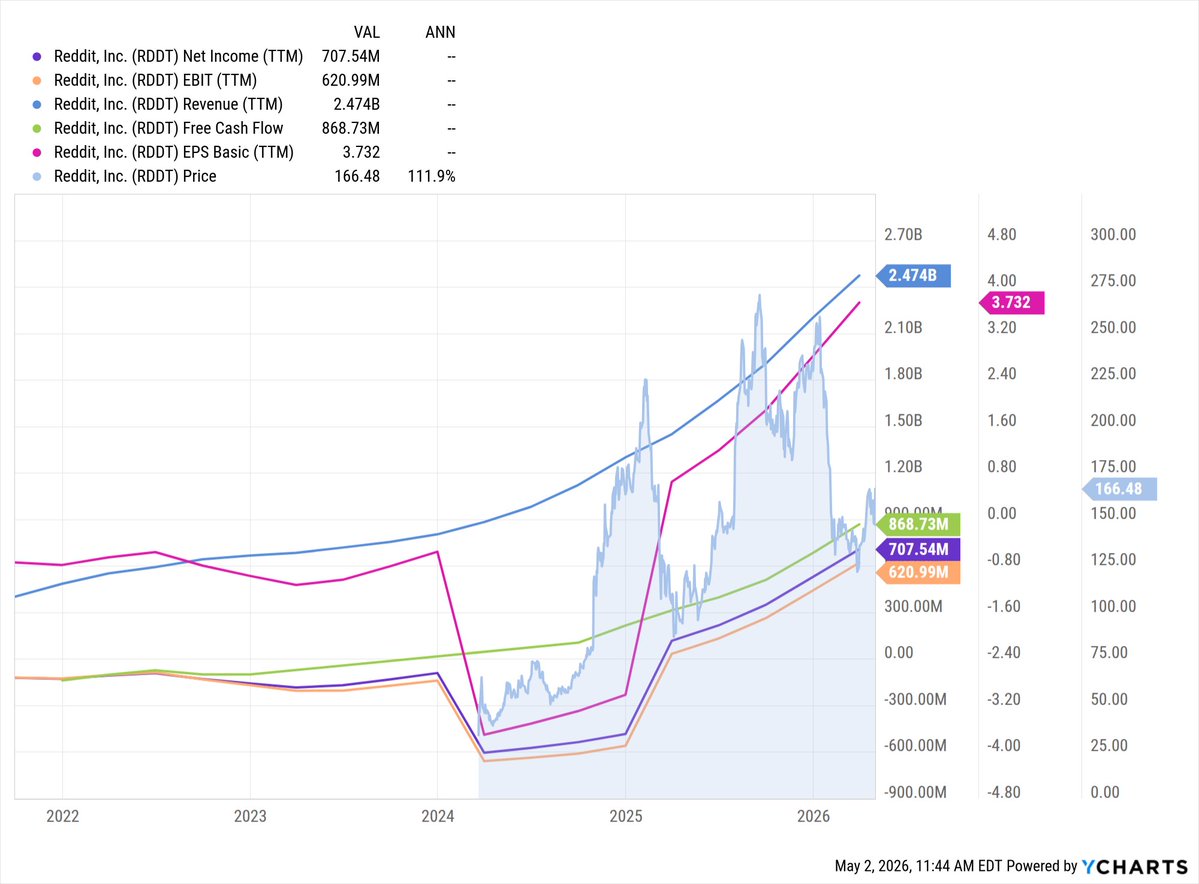Click the 4.00 EPS axis tick label
Image resolution: width=1199 pixels, height=884 pixels.
[x=1002, y=281]
